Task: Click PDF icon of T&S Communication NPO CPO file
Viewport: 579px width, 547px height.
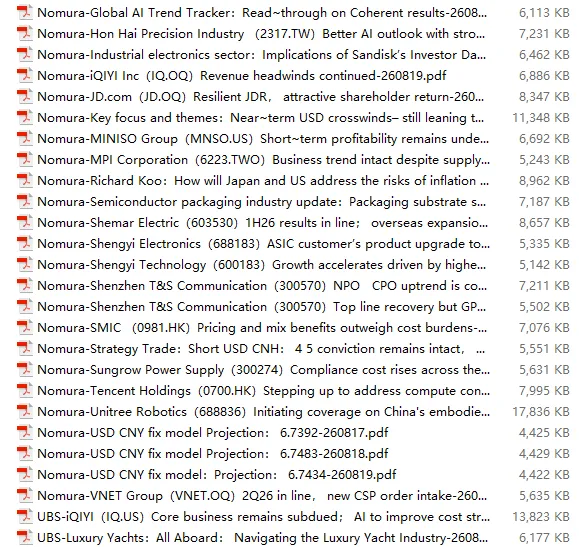Action: (25, 286)
